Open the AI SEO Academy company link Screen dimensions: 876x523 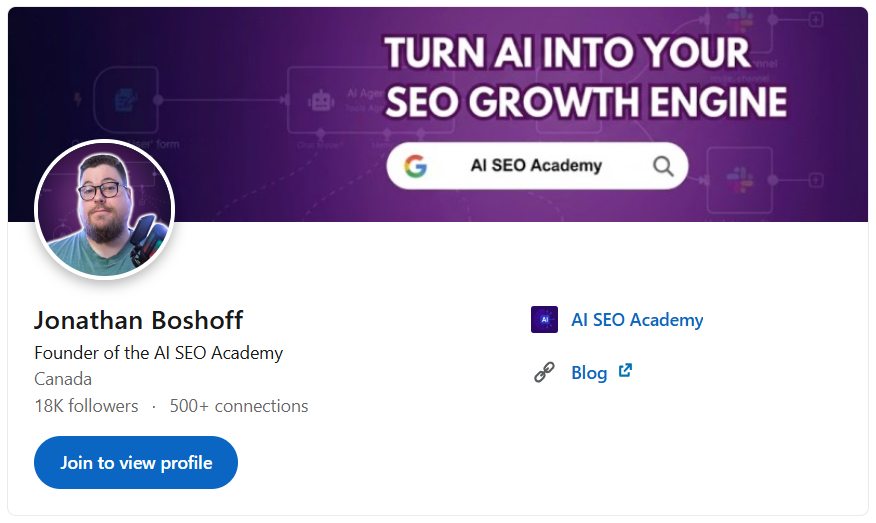(637, 320)
